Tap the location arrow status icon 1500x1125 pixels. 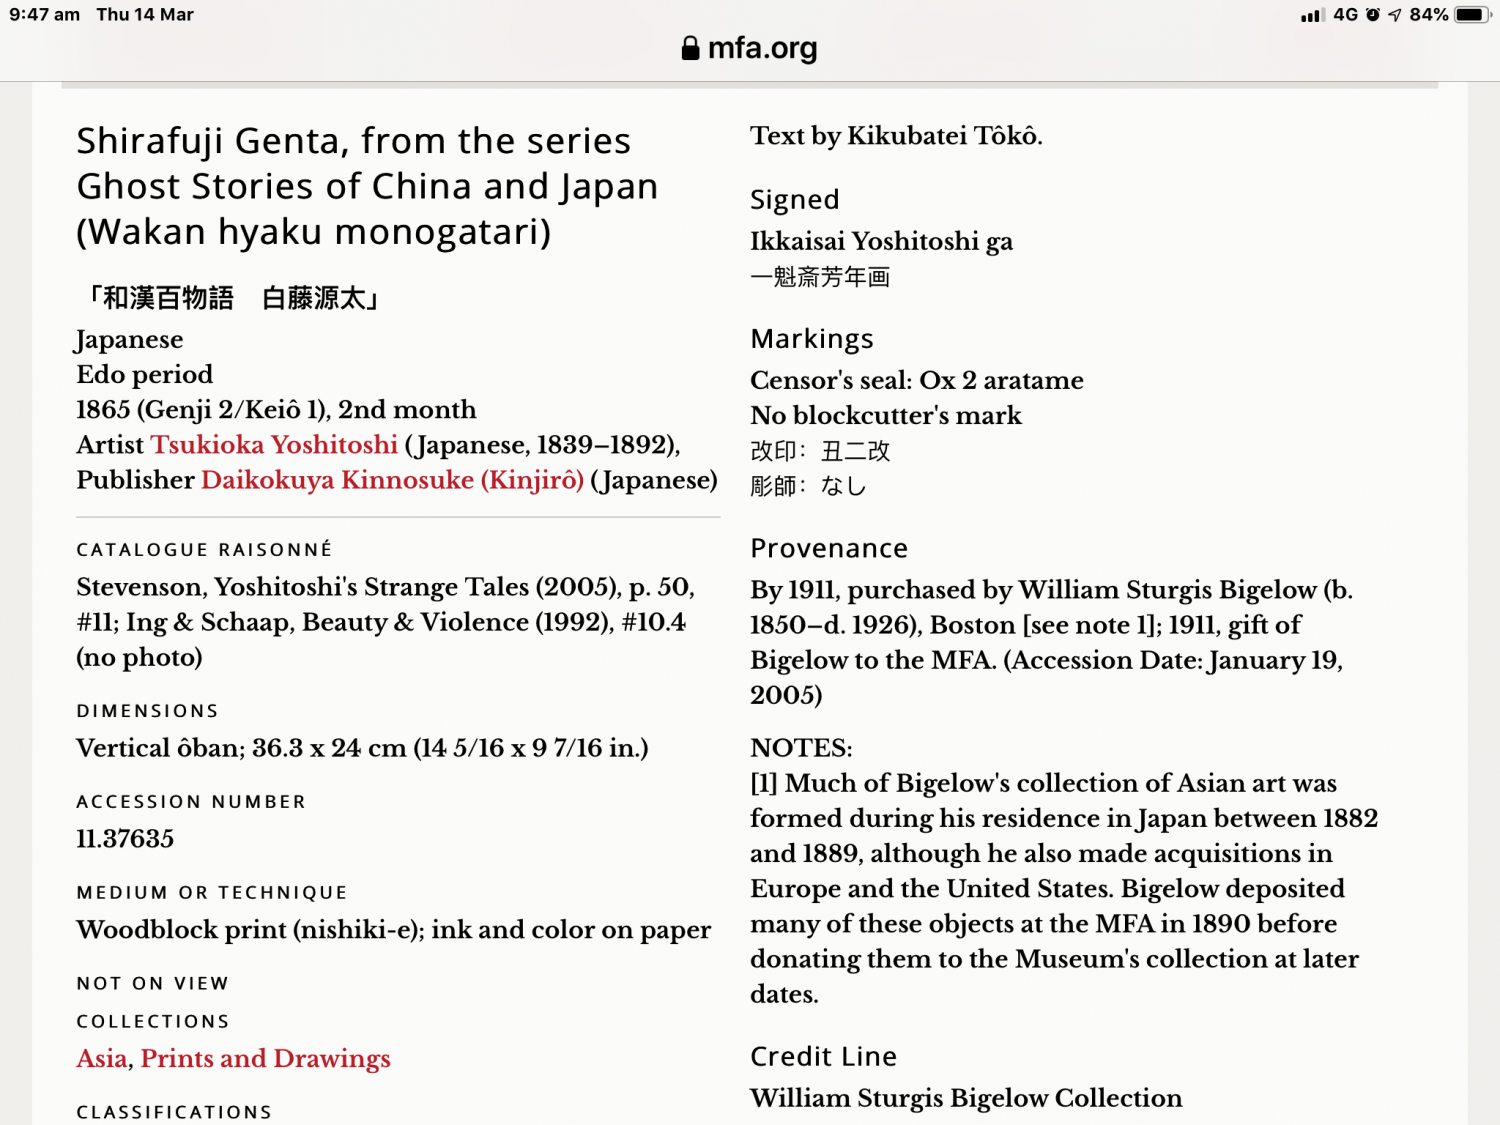[1394, 15]
